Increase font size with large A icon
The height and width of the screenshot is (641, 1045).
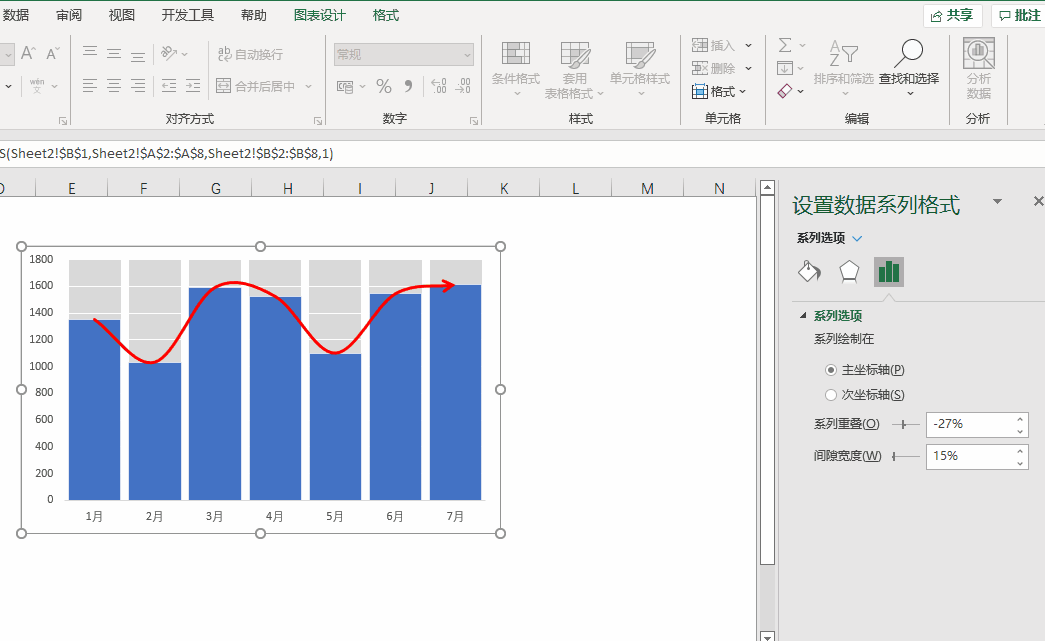pos(29,53)
